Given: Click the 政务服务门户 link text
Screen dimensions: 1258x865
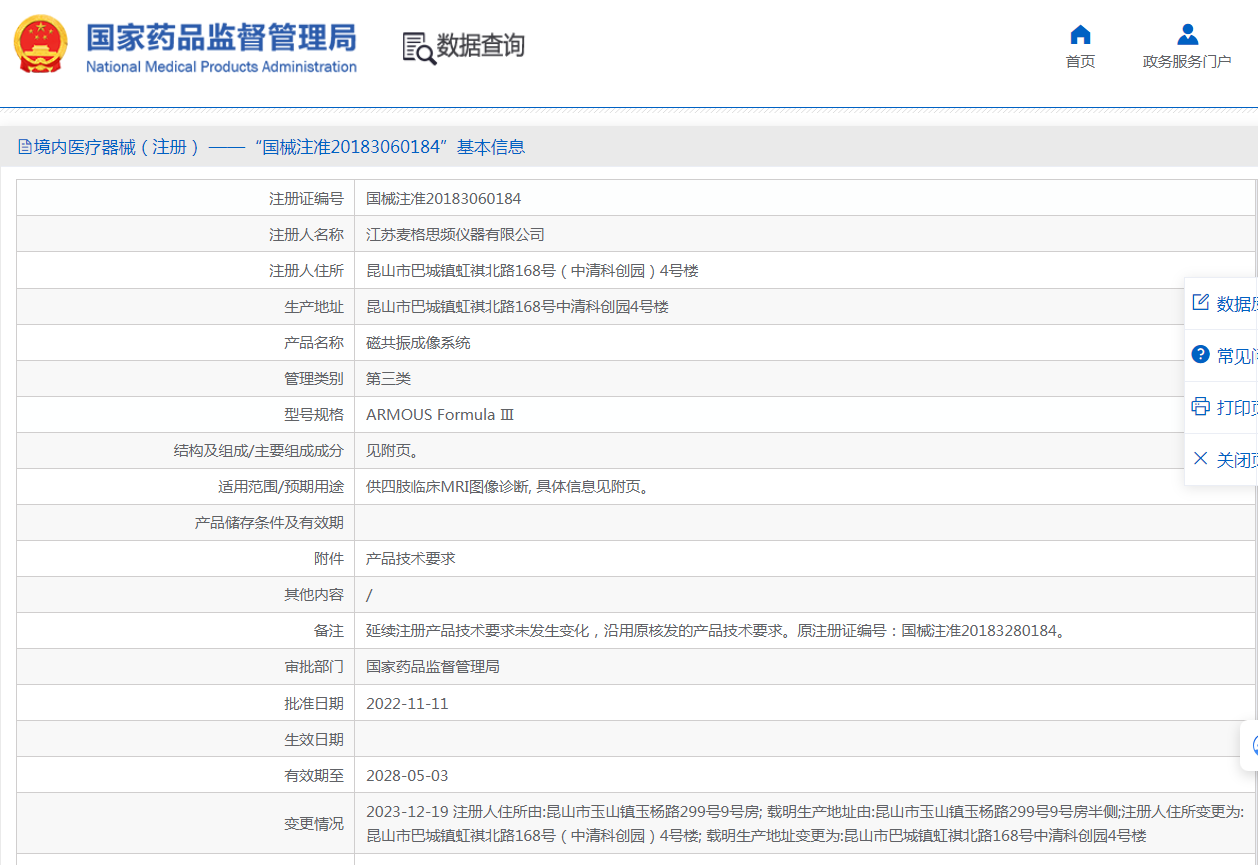Looking at the screenshot, I should pos(1187,61).
